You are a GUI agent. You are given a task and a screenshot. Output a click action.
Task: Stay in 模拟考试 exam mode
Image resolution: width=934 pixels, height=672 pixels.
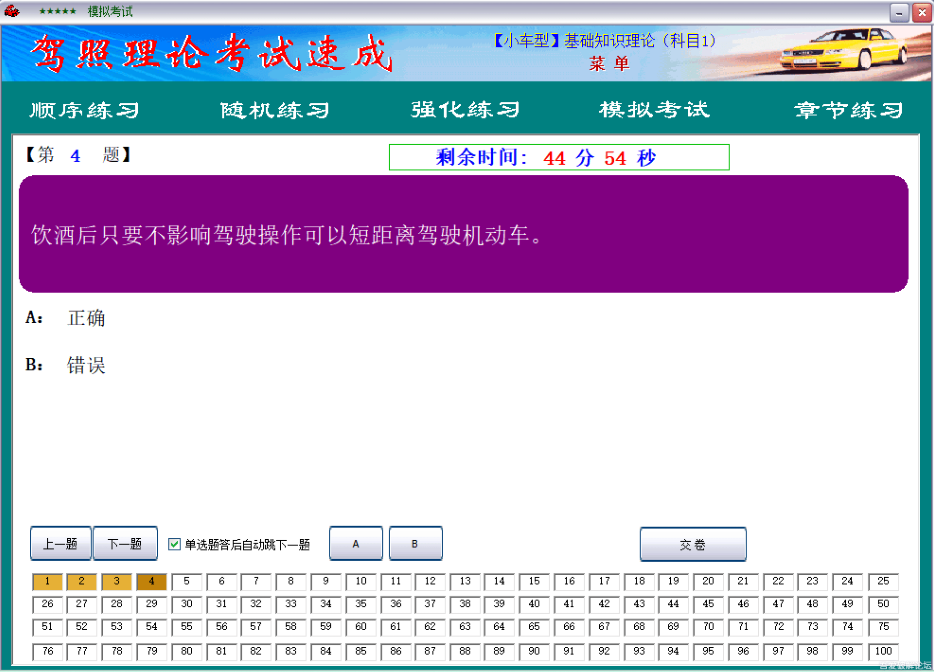tap(655, 110)
